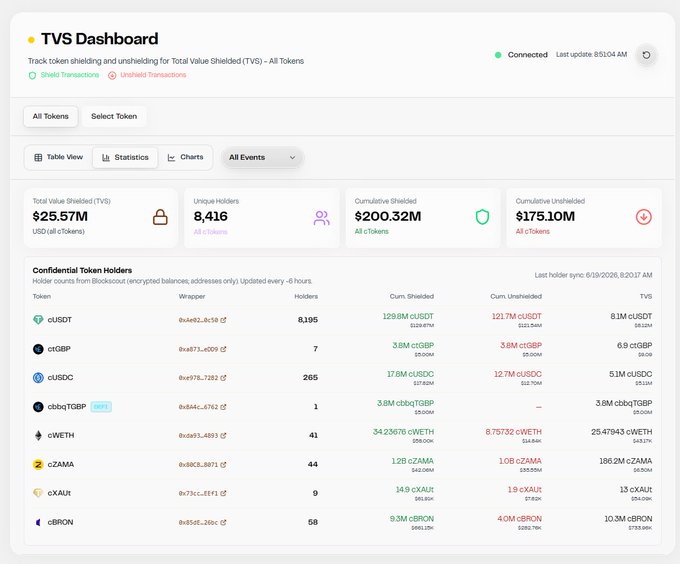Switch to the All Tokens tab
680x564 pixels.
[x=51, y=116]
